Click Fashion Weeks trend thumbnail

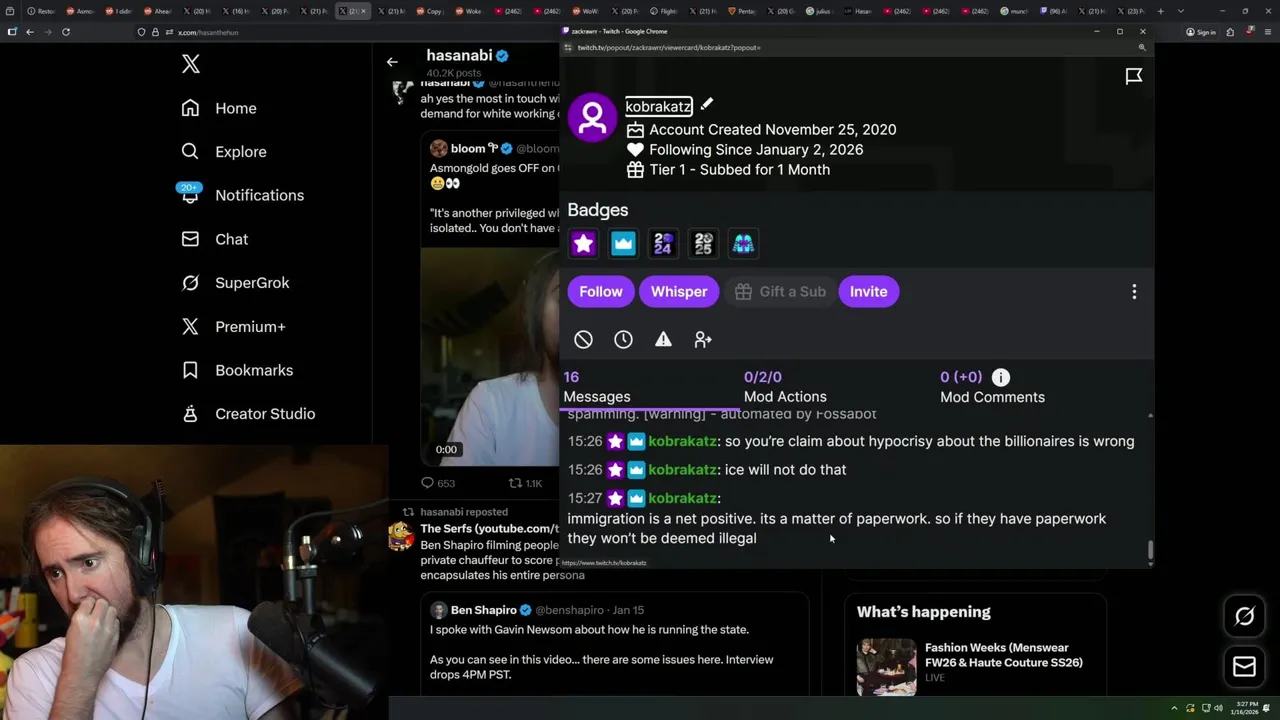tap(886, 667)
